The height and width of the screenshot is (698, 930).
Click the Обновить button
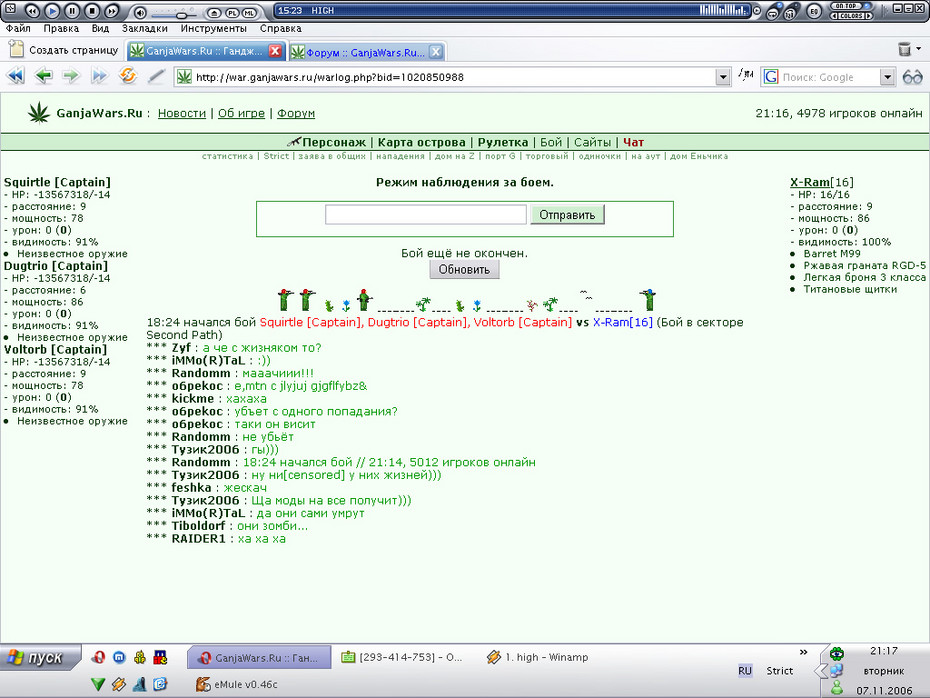pyautogui.click(x=464, y=269)
